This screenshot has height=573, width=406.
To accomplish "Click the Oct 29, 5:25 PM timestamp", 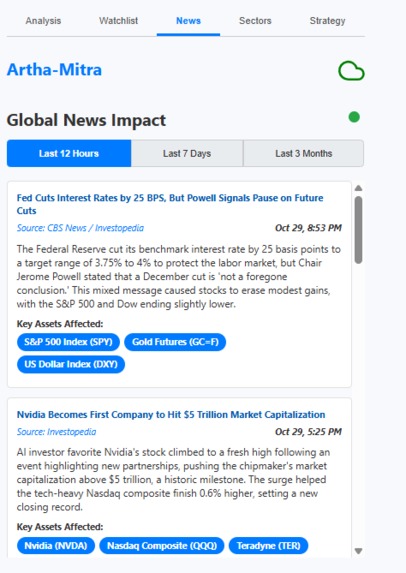I will click(x=308, y=432).
